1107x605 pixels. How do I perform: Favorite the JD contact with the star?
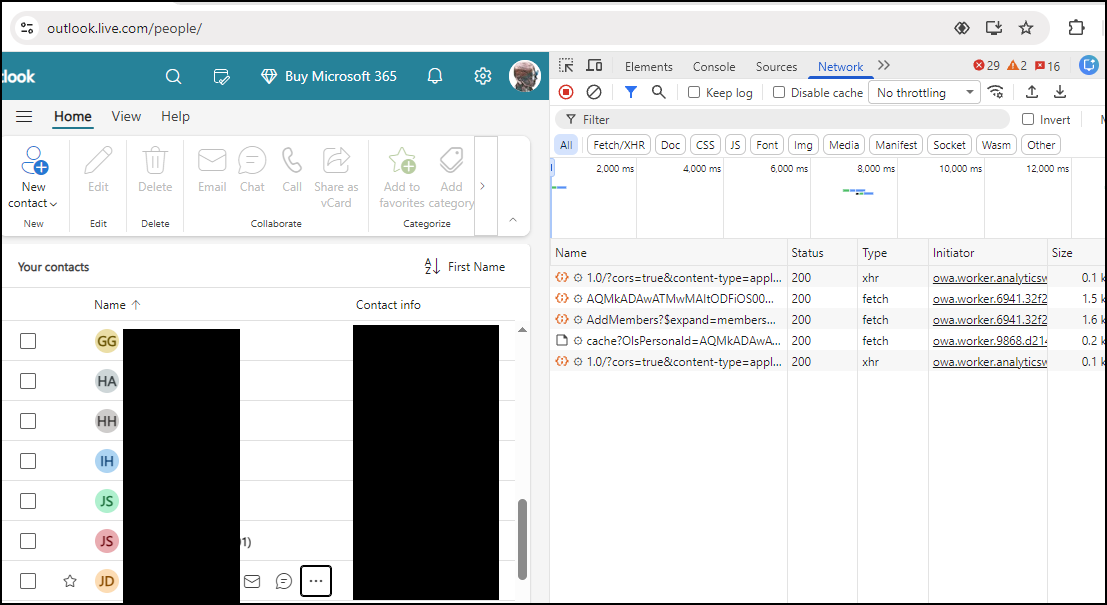70,581
